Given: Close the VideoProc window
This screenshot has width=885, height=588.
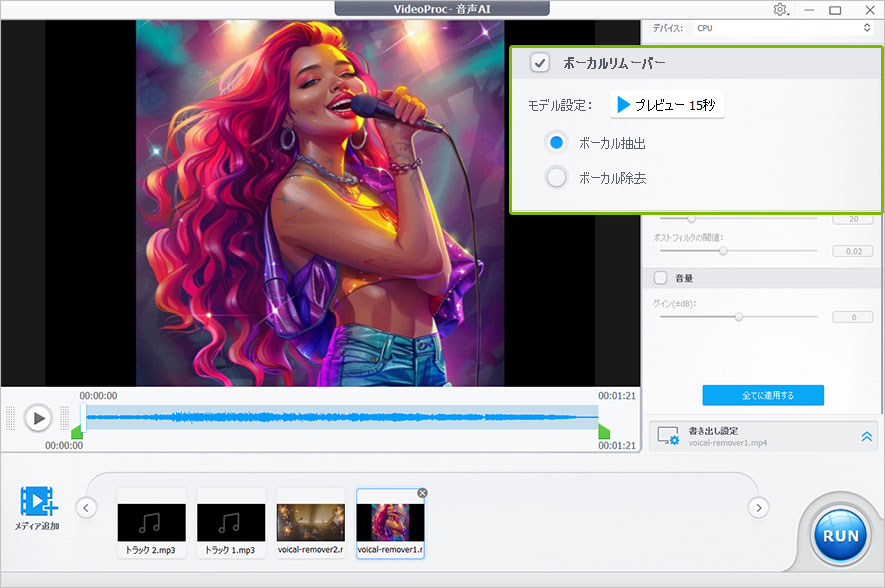Looking at the screenshot, I should point(870,10).
